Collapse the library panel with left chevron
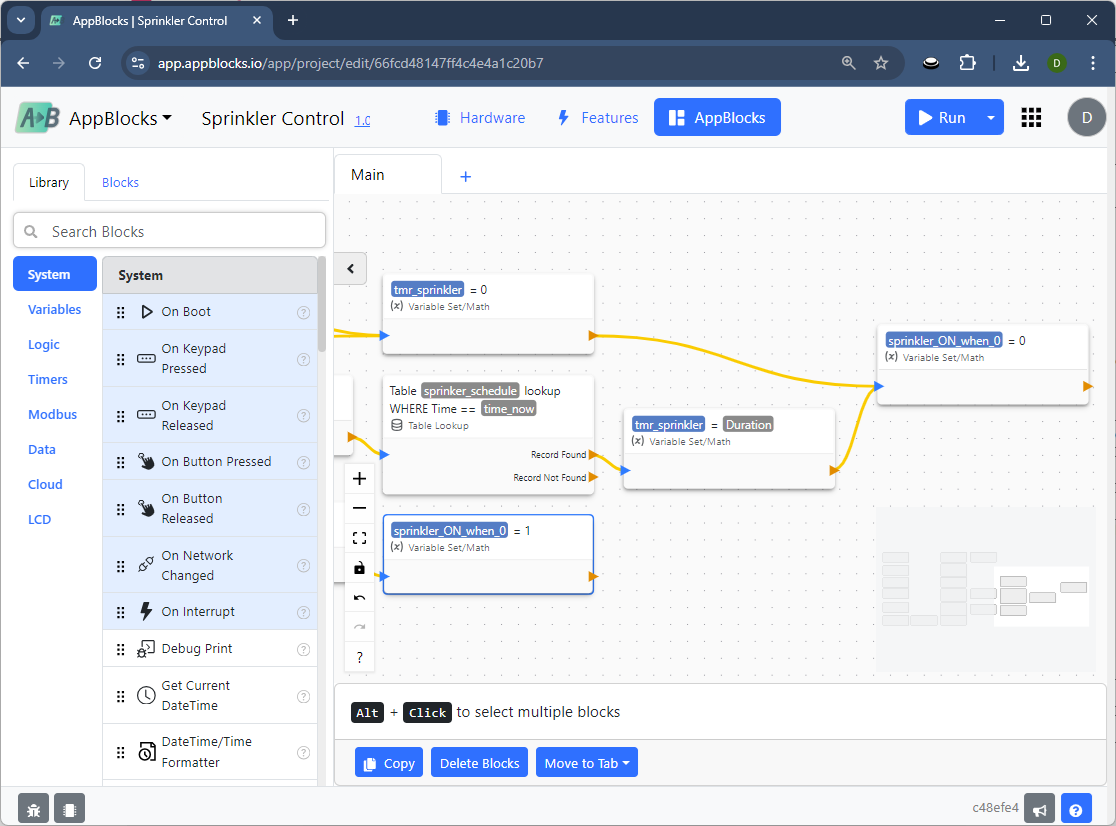1116x826 pixels. [x=351, y=268]
